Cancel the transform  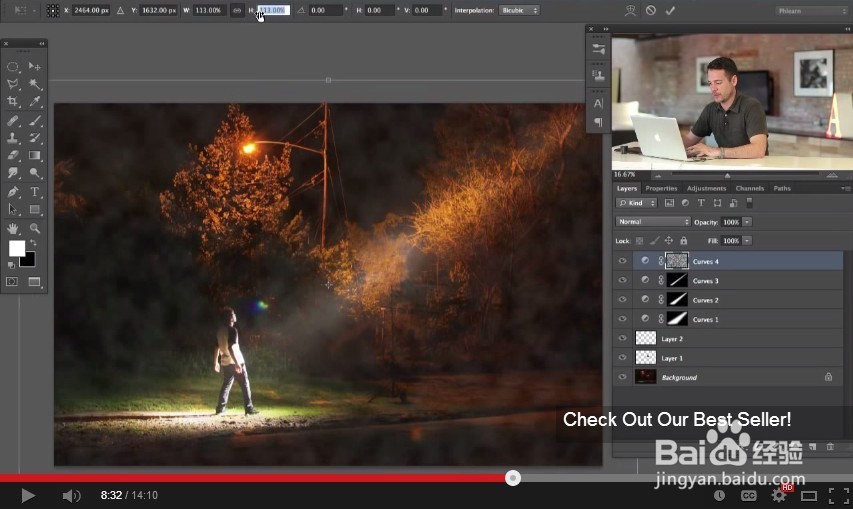point(651,10)
